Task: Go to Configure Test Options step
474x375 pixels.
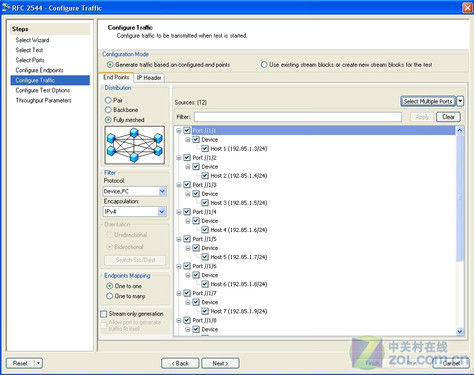Action: pos(43,90)
